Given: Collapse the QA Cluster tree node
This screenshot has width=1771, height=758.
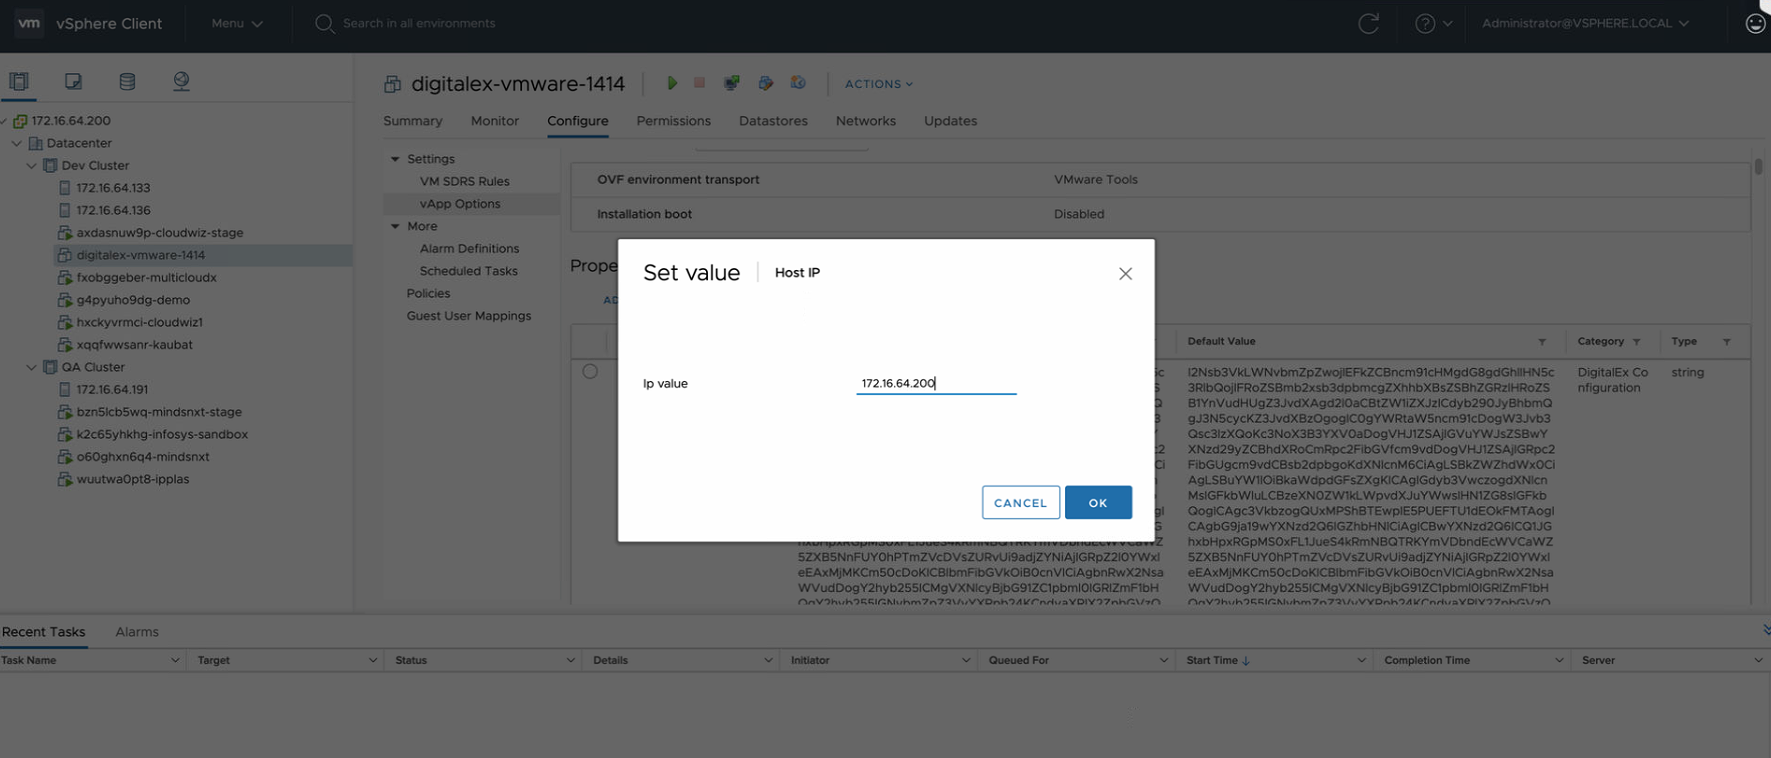Looking at the screenshot, I should point(32,367).
